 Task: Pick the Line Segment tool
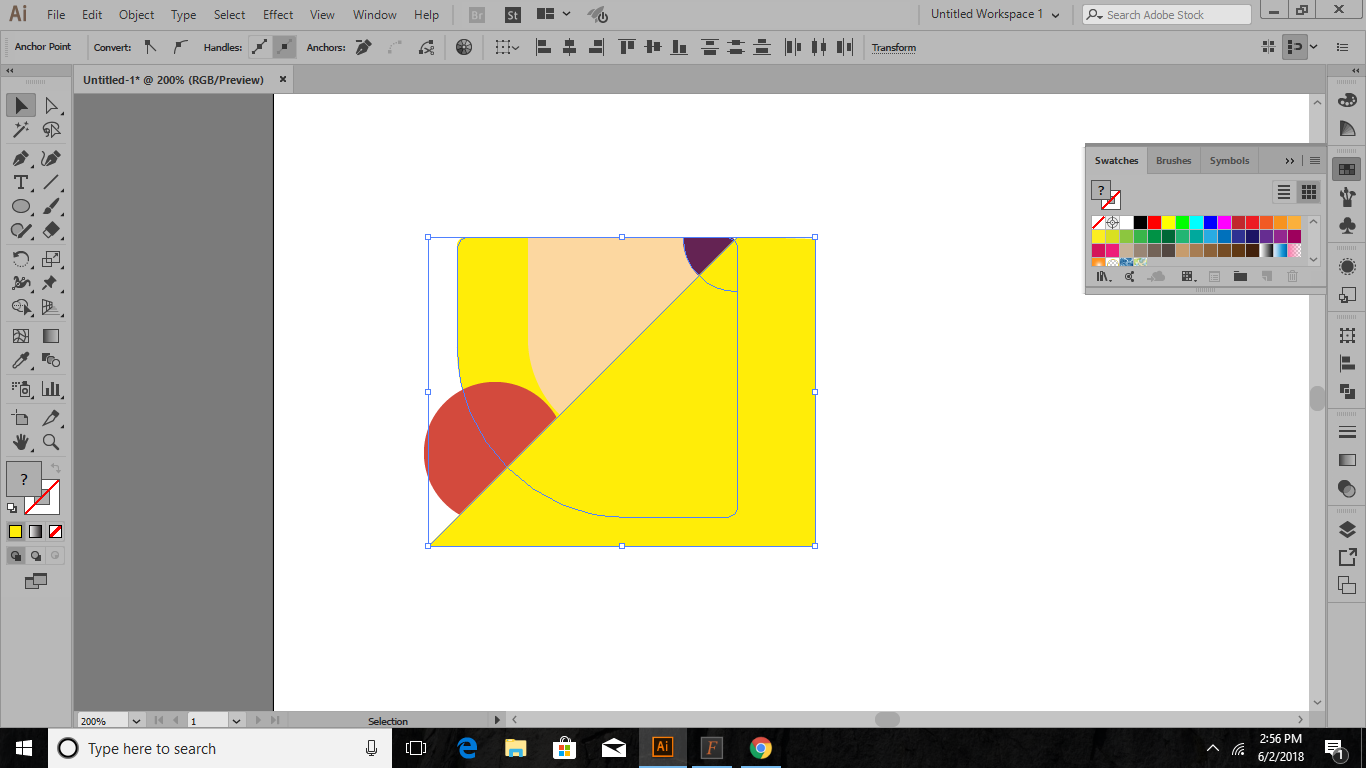coord(52,182)
